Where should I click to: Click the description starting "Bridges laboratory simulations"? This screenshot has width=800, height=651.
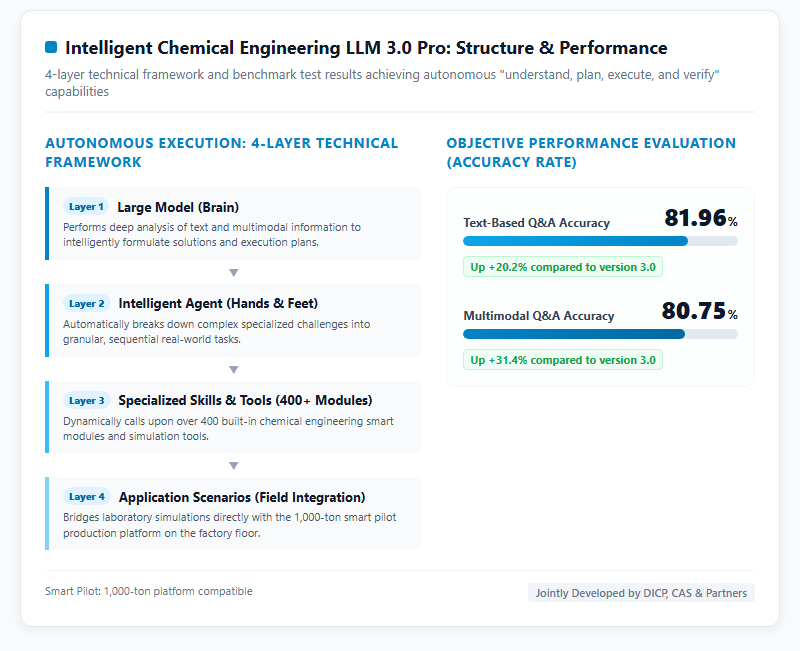tap(230, 525)
